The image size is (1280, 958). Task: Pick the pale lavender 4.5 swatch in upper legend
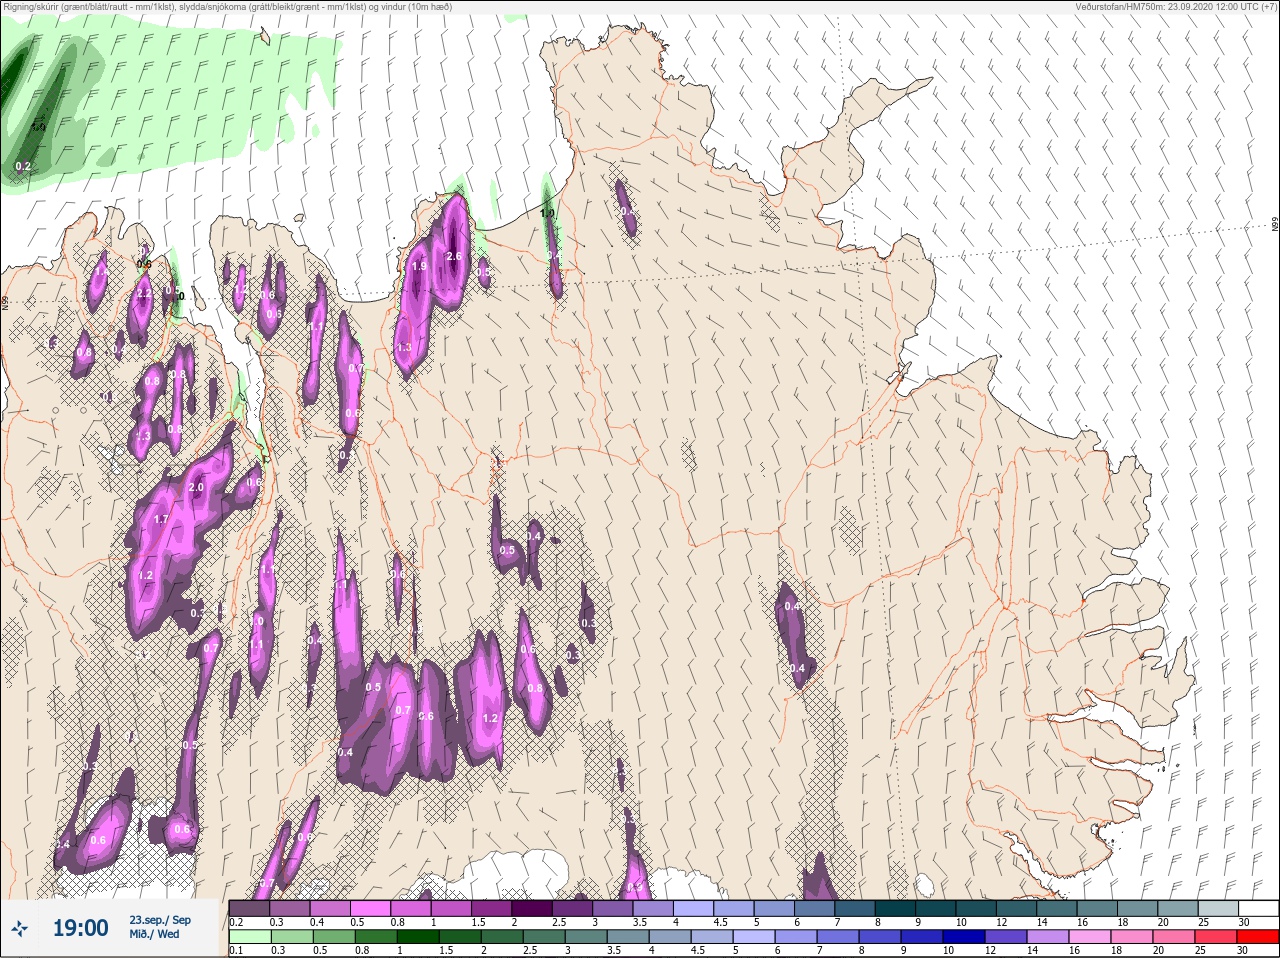734,909
